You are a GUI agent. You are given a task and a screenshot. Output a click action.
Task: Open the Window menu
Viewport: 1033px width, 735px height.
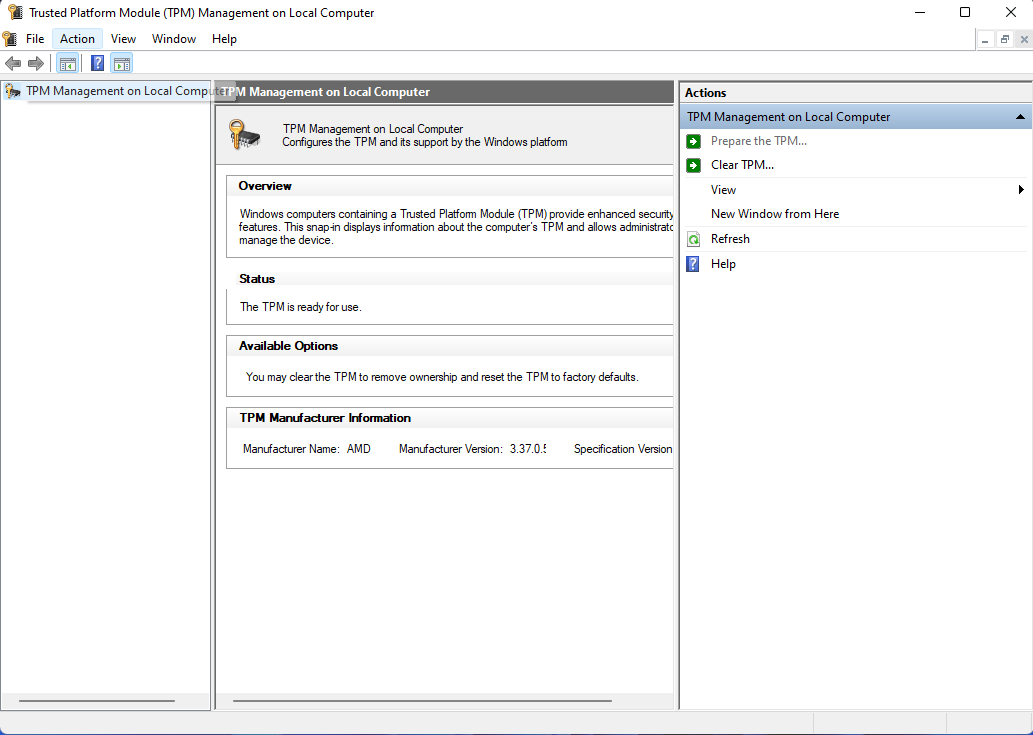click(174, 39)
